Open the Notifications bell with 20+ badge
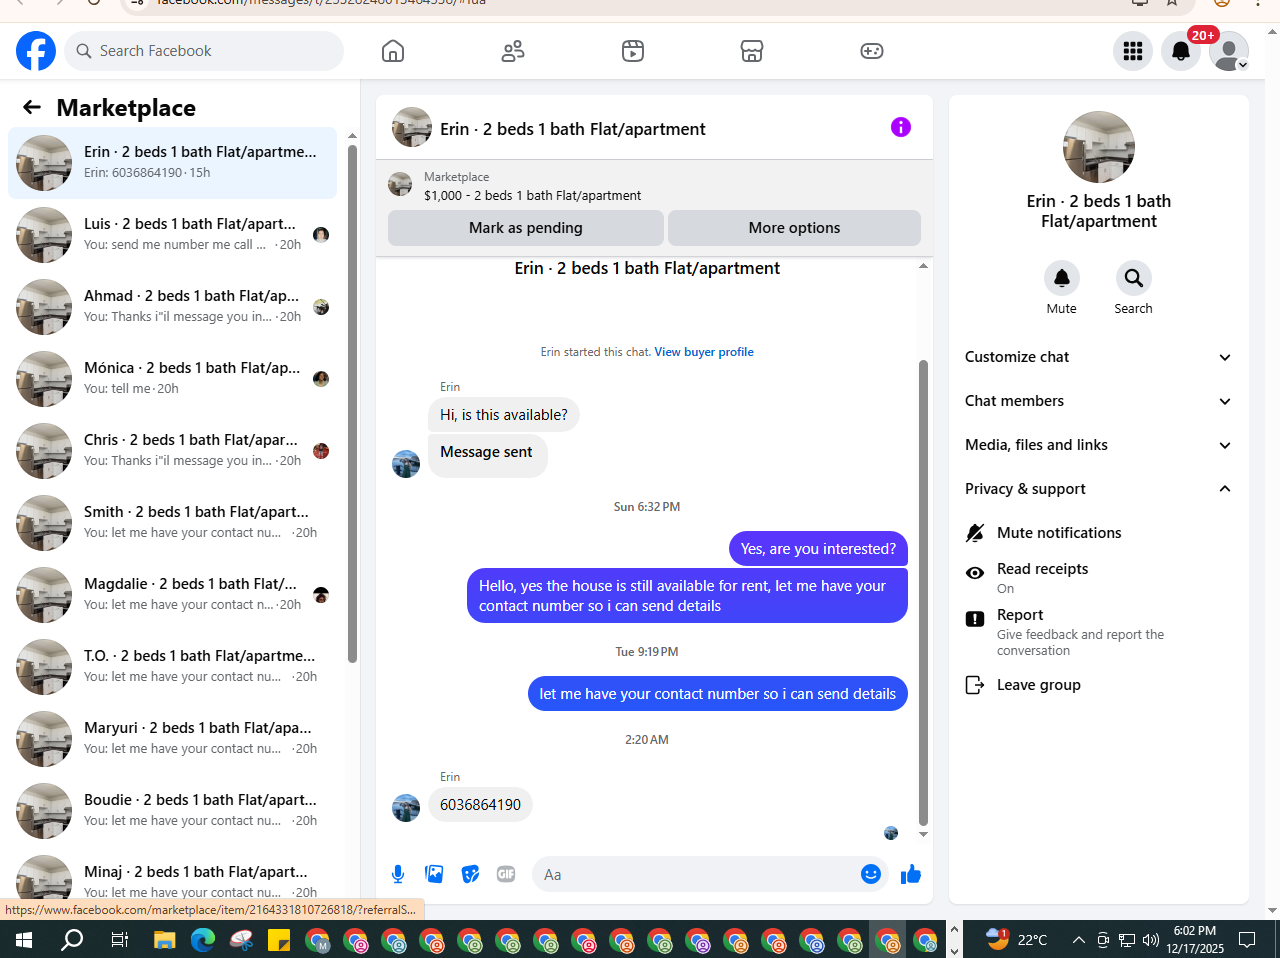Screen dimensions: 1280x958 coord(1181,51)
